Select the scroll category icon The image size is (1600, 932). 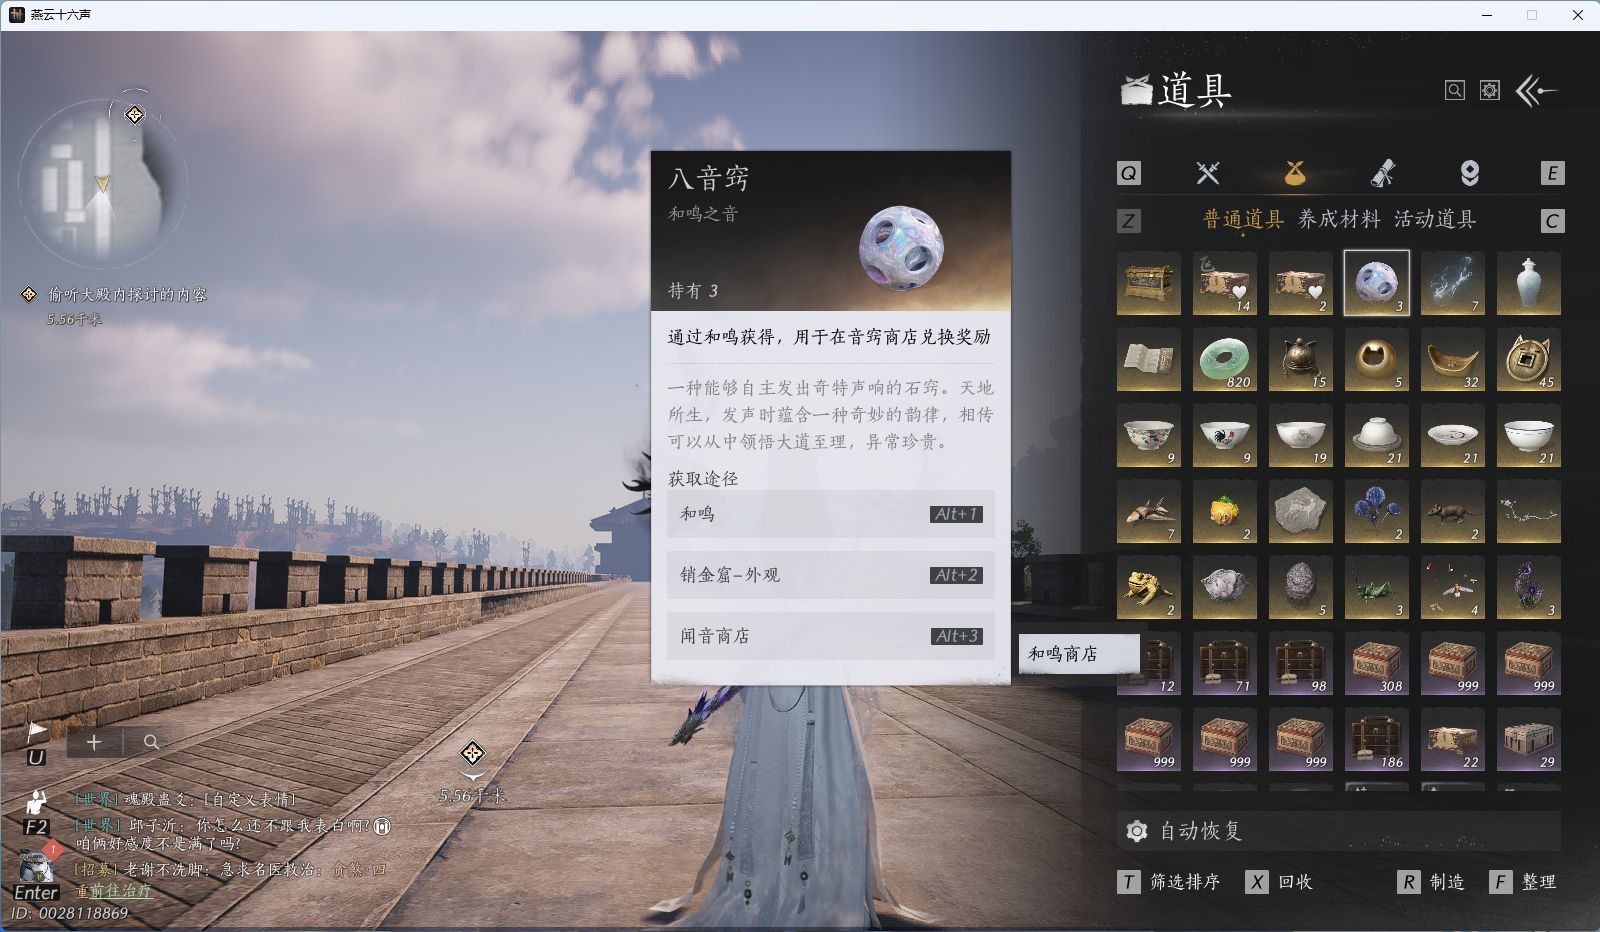point(1382,172)
